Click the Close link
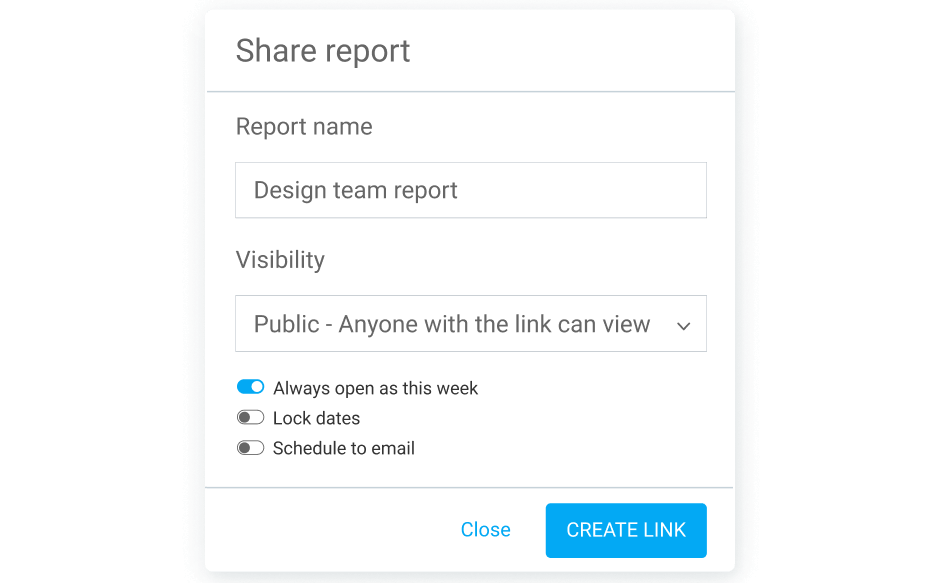The width and height of the screenshot is (940, 583). tap(485, 530)
